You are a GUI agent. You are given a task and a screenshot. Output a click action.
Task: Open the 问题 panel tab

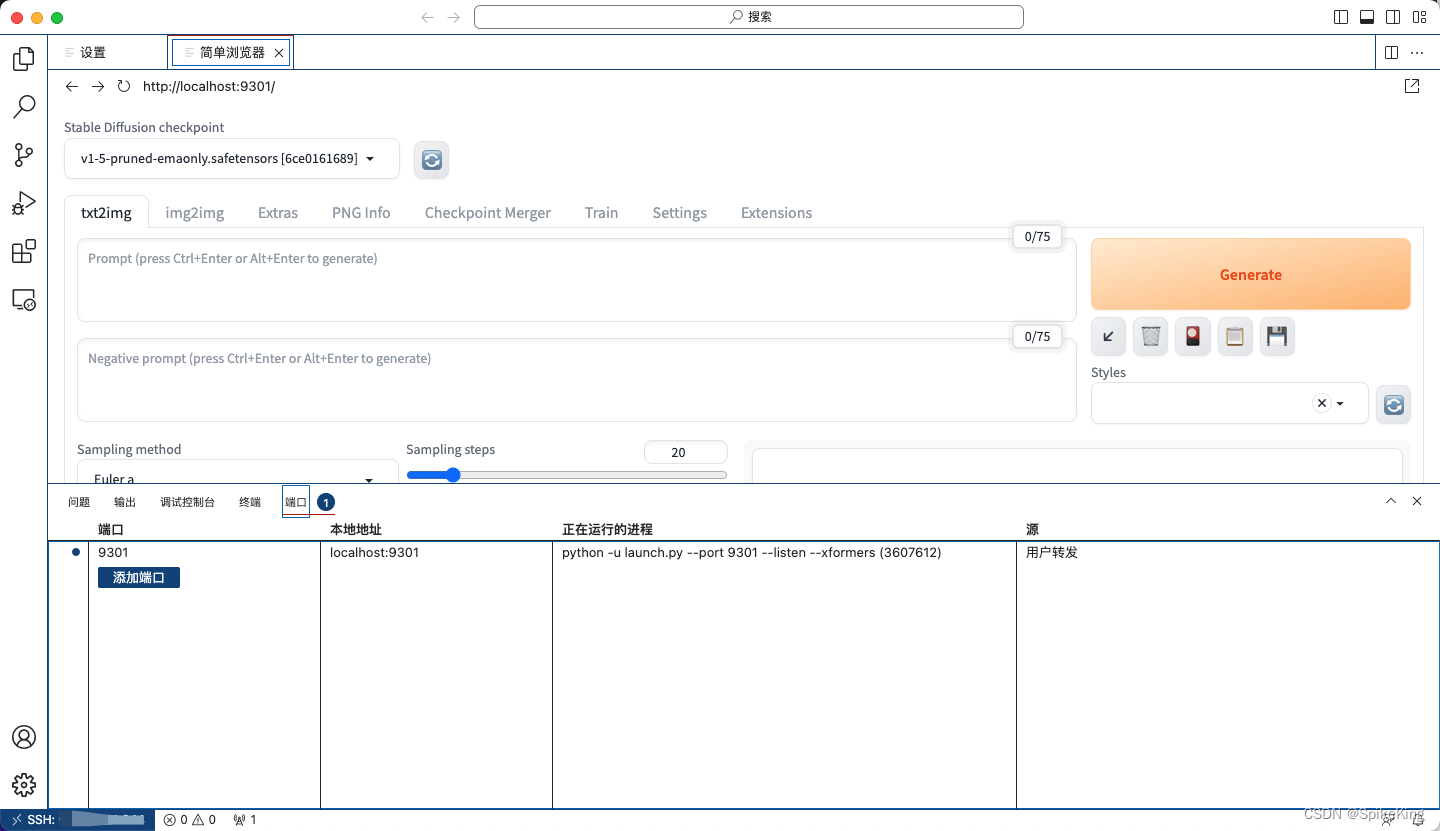click(79, 502)
